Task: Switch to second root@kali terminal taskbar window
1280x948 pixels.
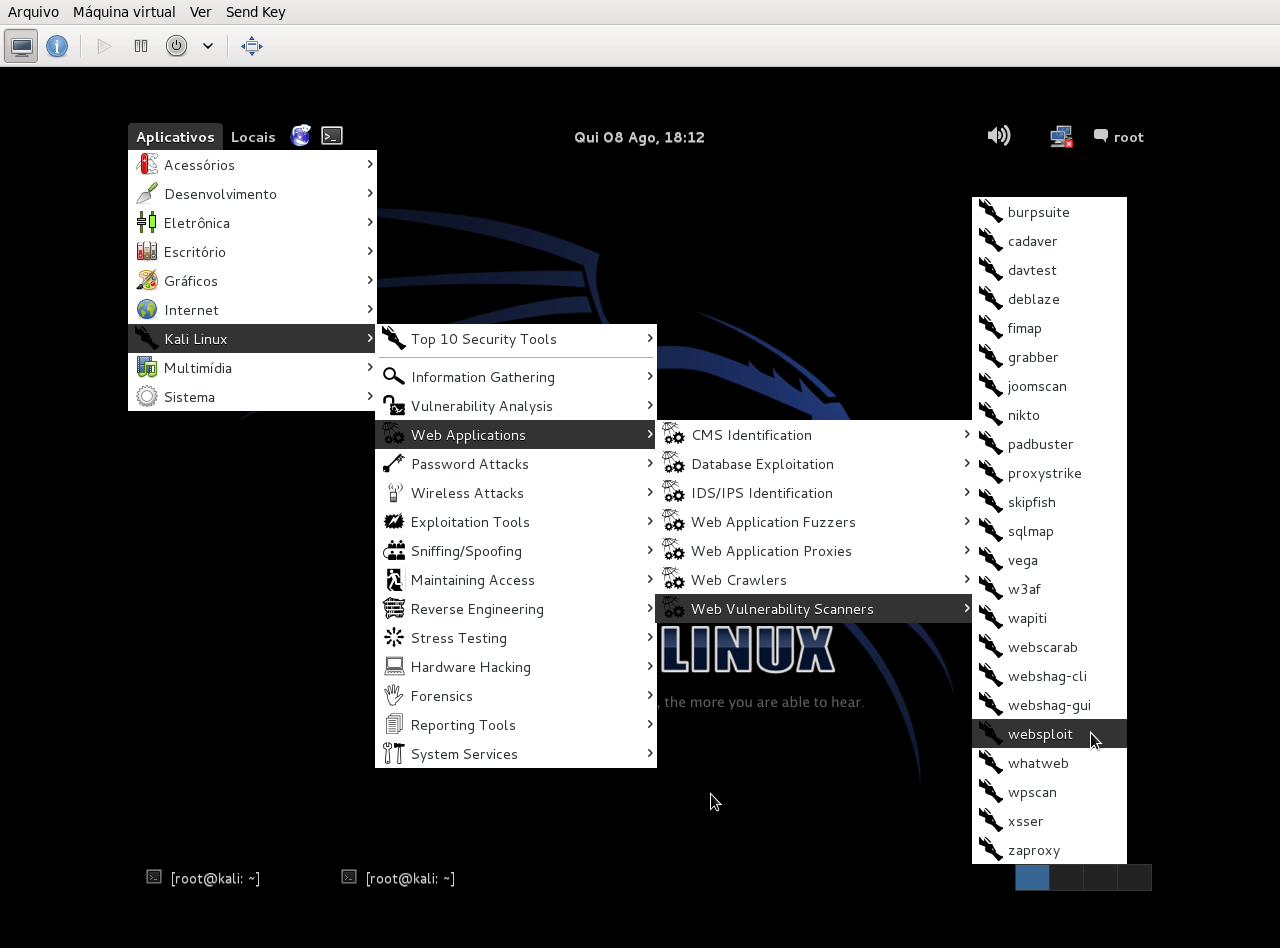Action: pos(398,878)
